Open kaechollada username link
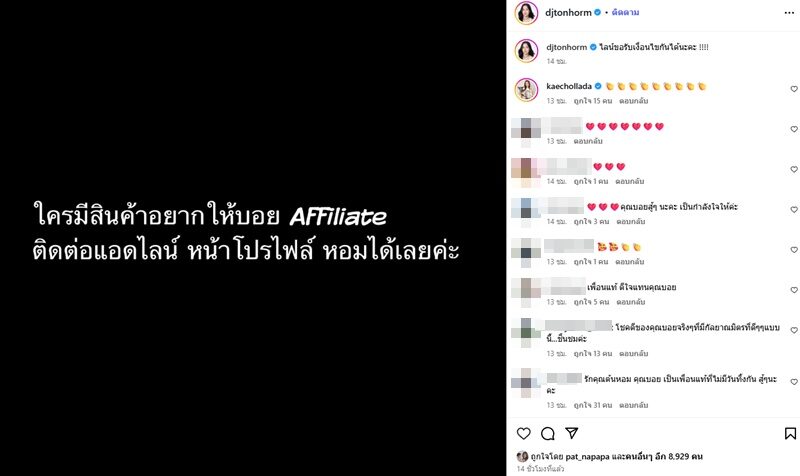Image resolution: width=800 pixels, height=476 pixels. (569, 86)
